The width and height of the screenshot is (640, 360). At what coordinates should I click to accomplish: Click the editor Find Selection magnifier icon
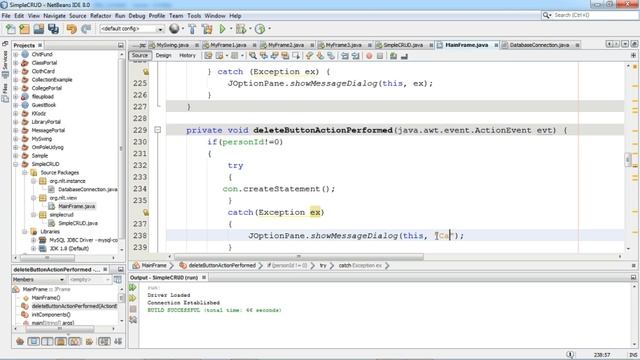click(253, 56)
